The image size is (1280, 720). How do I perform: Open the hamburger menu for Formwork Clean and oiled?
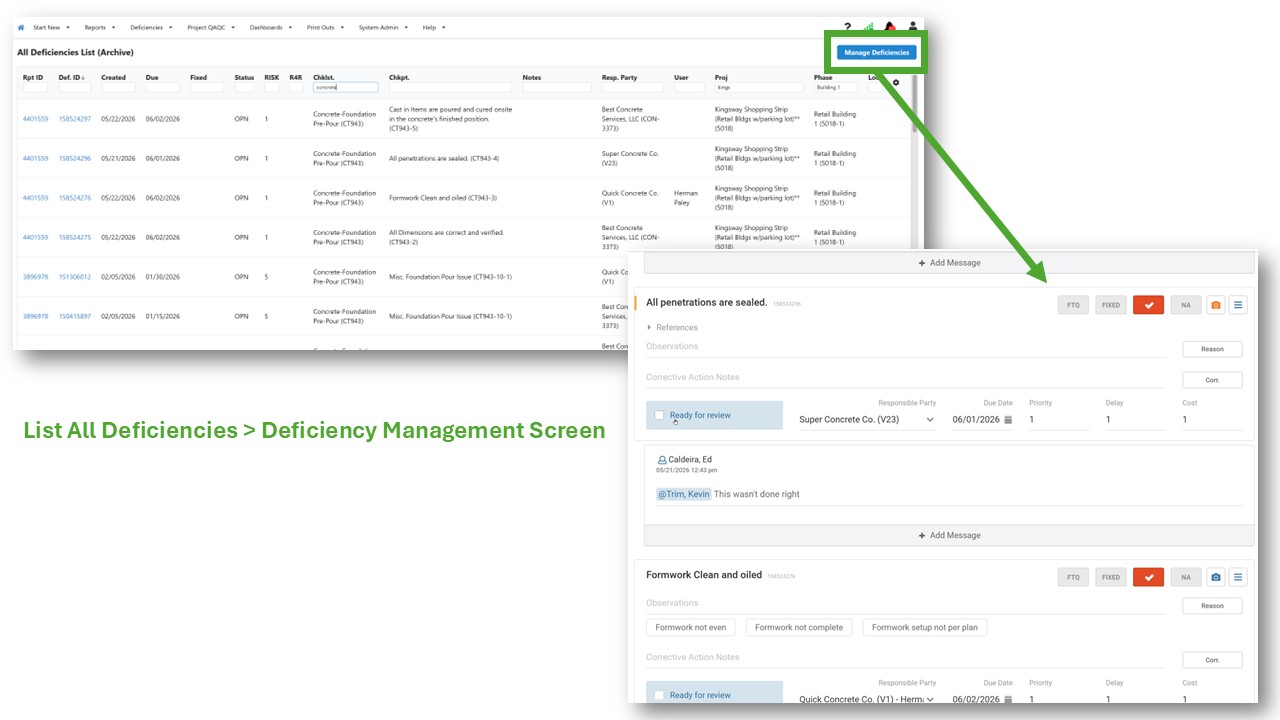[1238, 577]
